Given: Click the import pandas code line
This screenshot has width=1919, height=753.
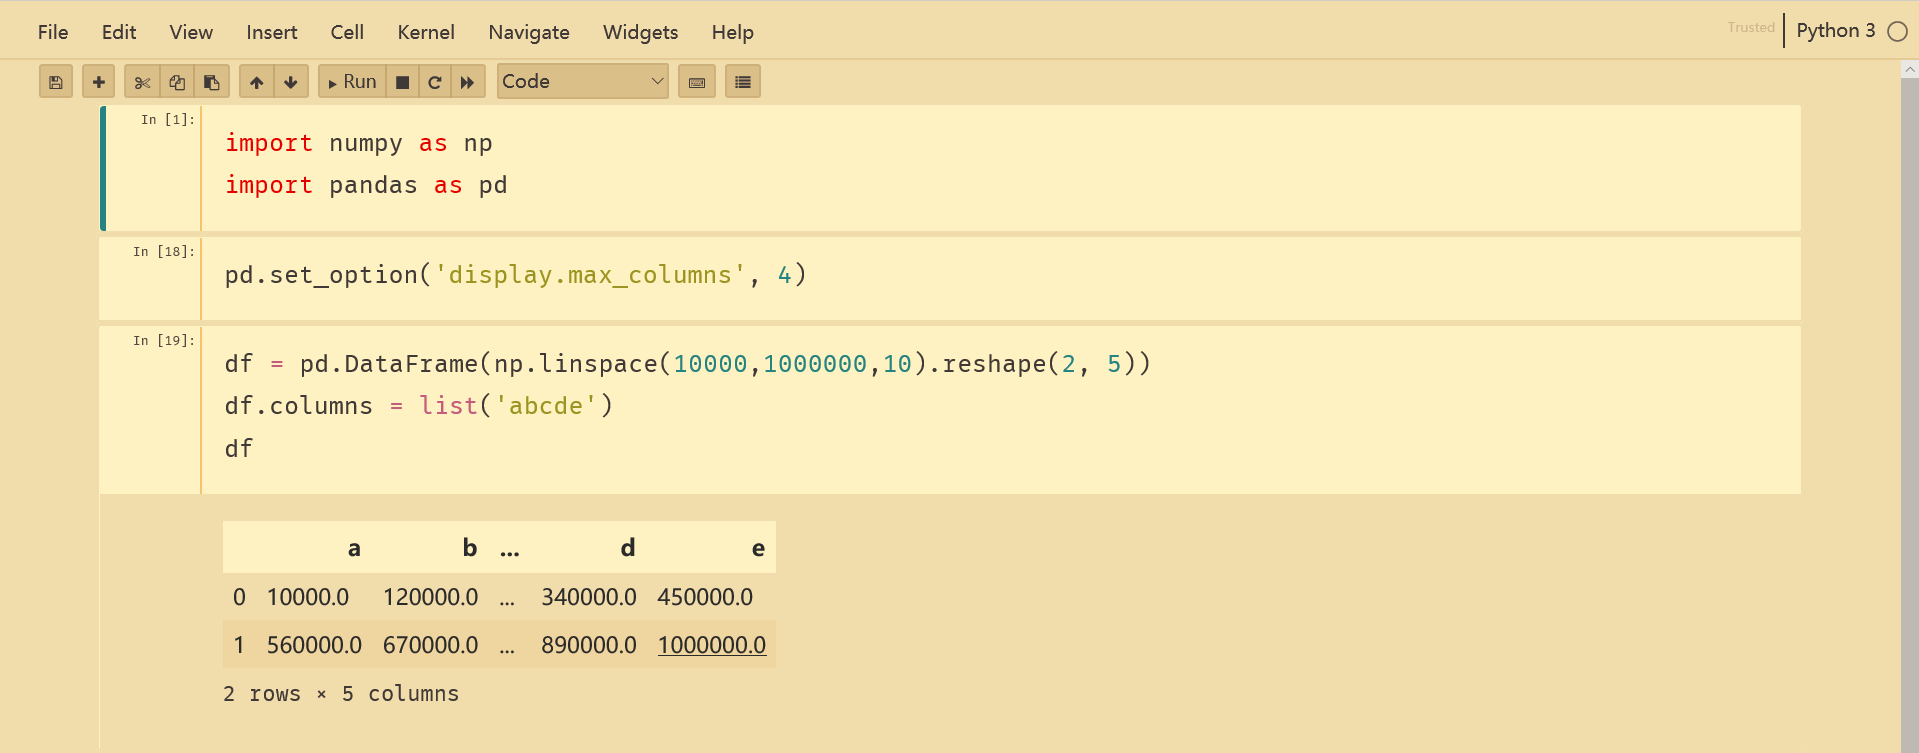Looking at the screenshot, I should (x=366, y=185).
